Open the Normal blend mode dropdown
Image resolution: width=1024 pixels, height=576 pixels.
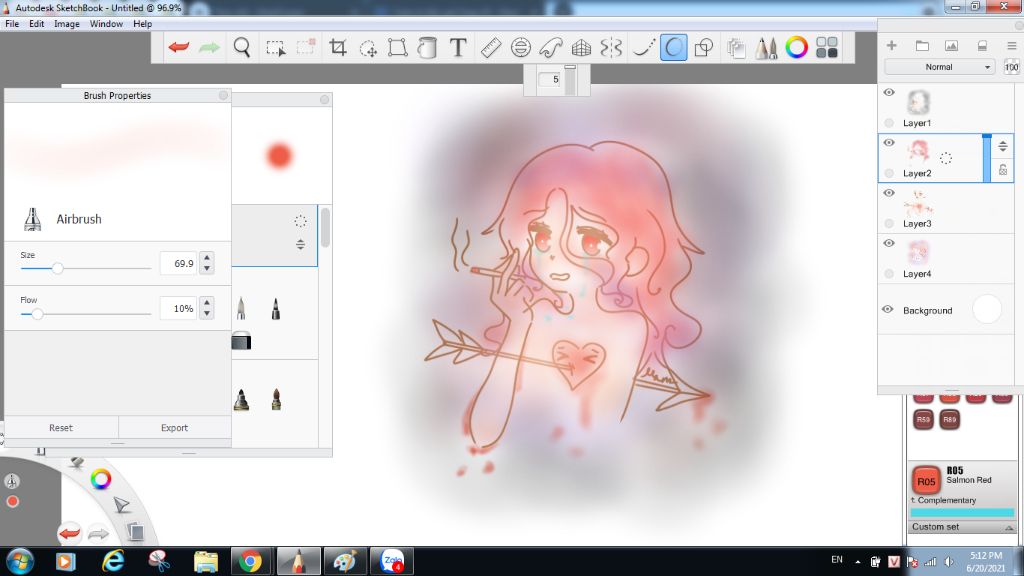tap(940, 67)
